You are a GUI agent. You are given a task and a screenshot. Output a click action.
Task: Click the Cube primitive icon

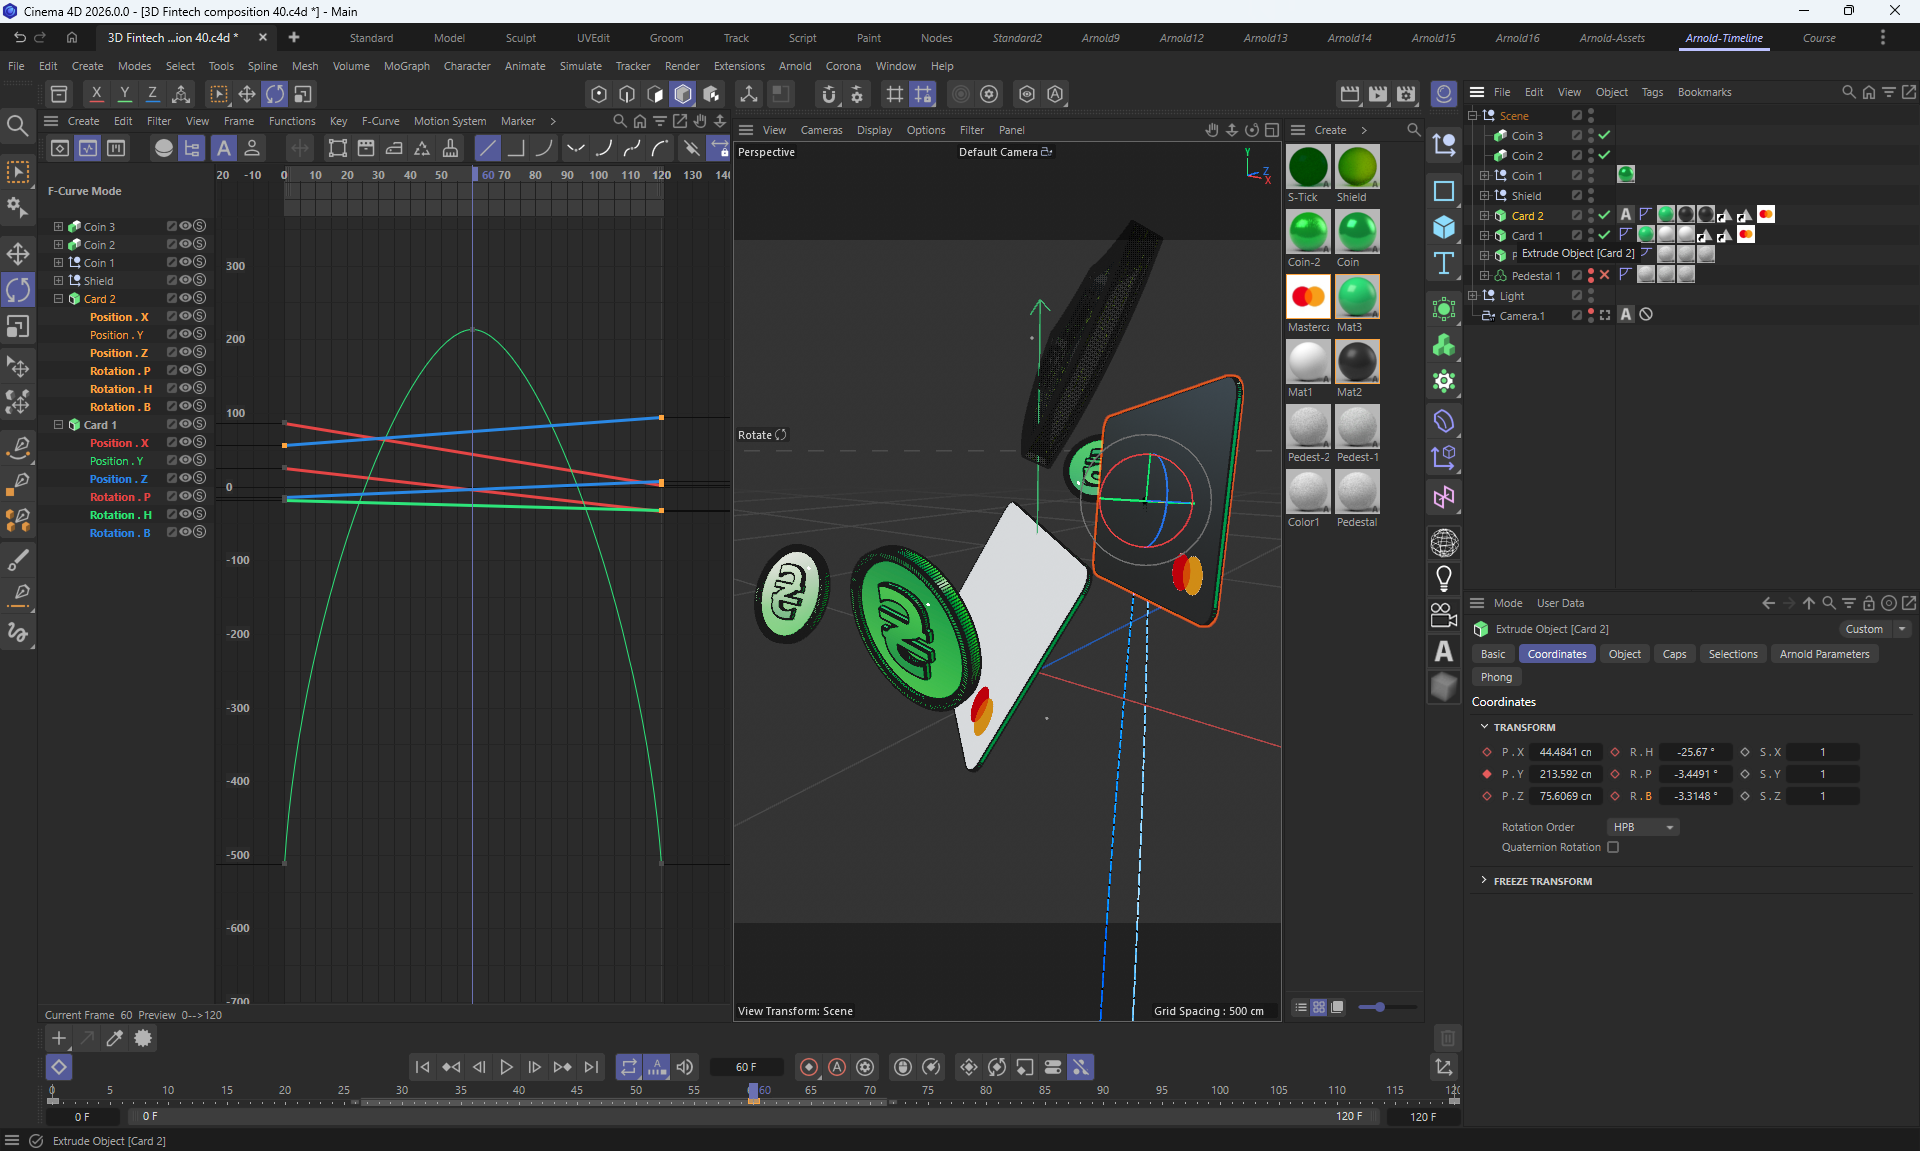(1443, 227)
